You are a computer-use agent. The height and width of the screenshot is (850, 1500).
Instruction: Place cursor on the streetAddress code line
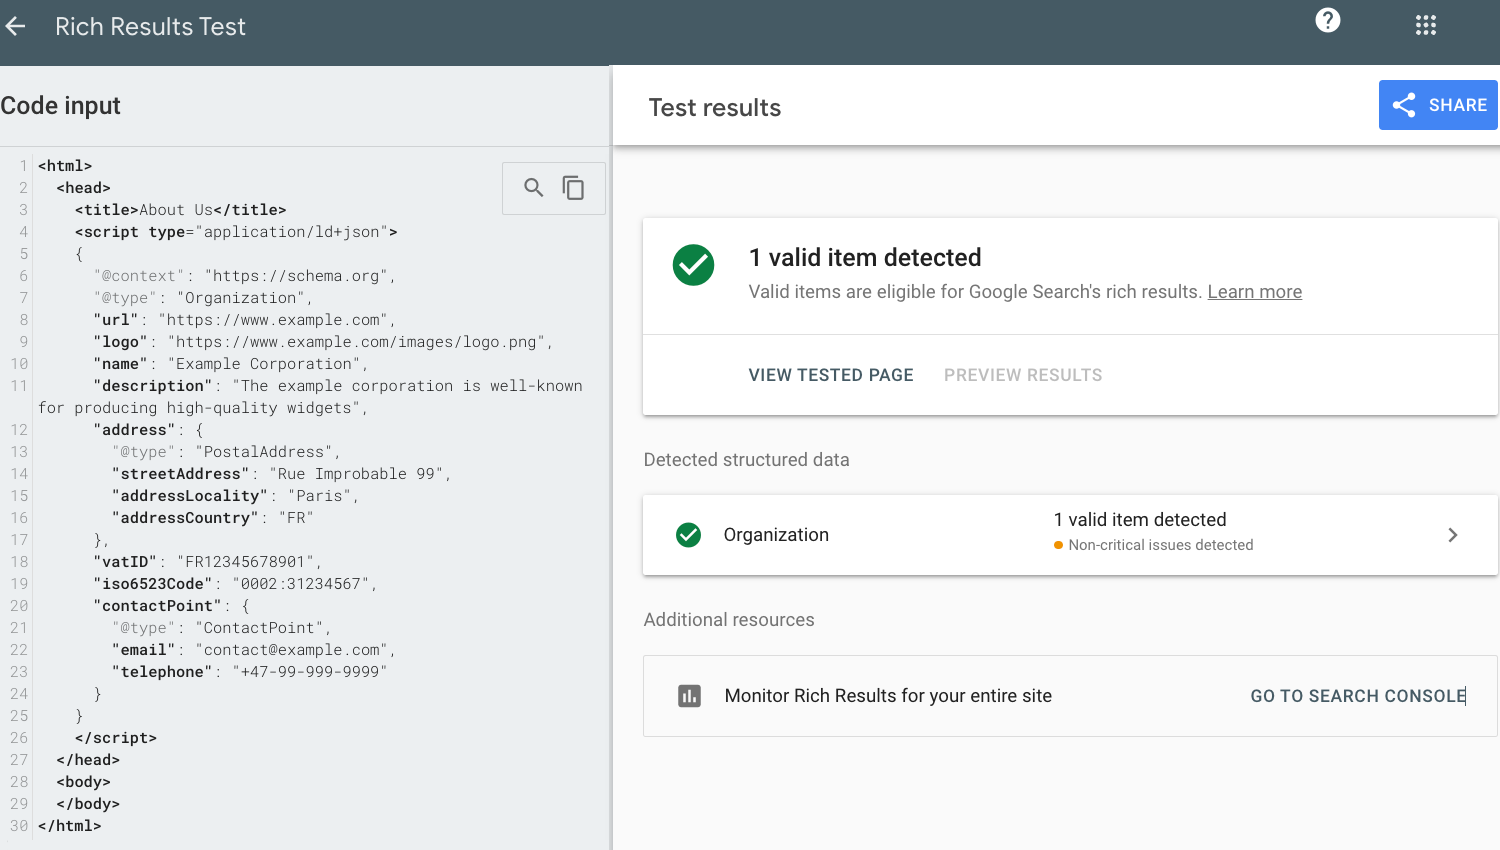(280, 474)
